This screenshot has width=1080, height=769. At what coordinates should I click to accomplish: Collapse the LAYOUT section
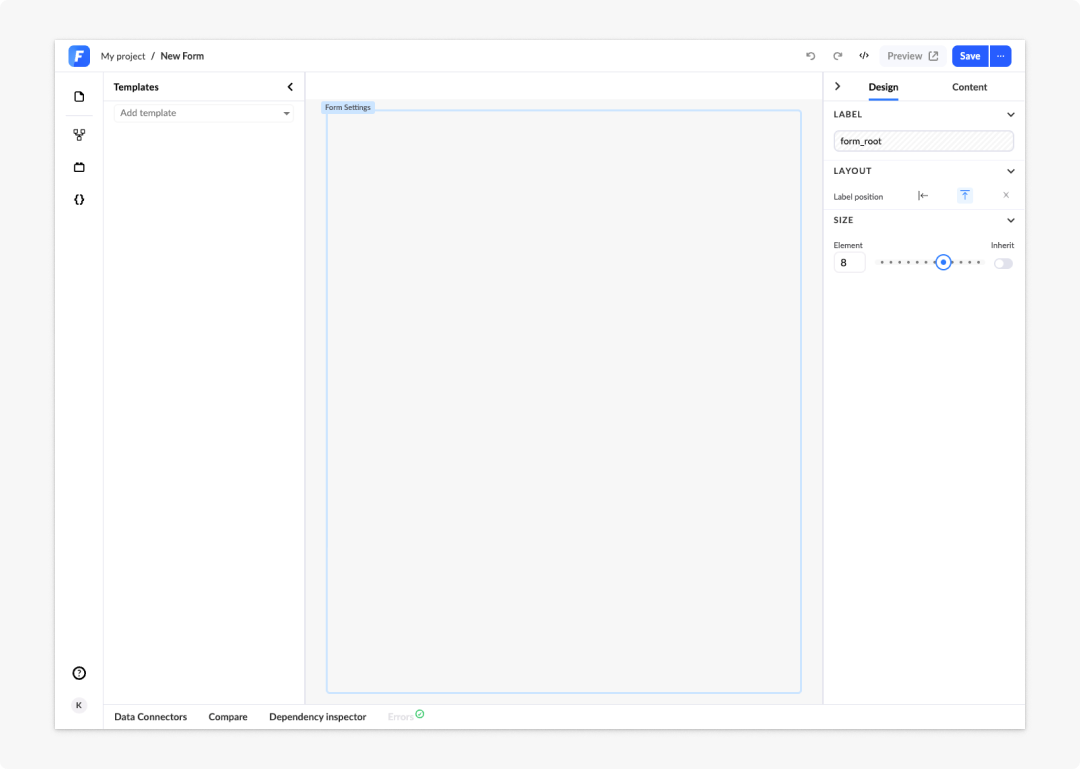tap(1010, 171)
